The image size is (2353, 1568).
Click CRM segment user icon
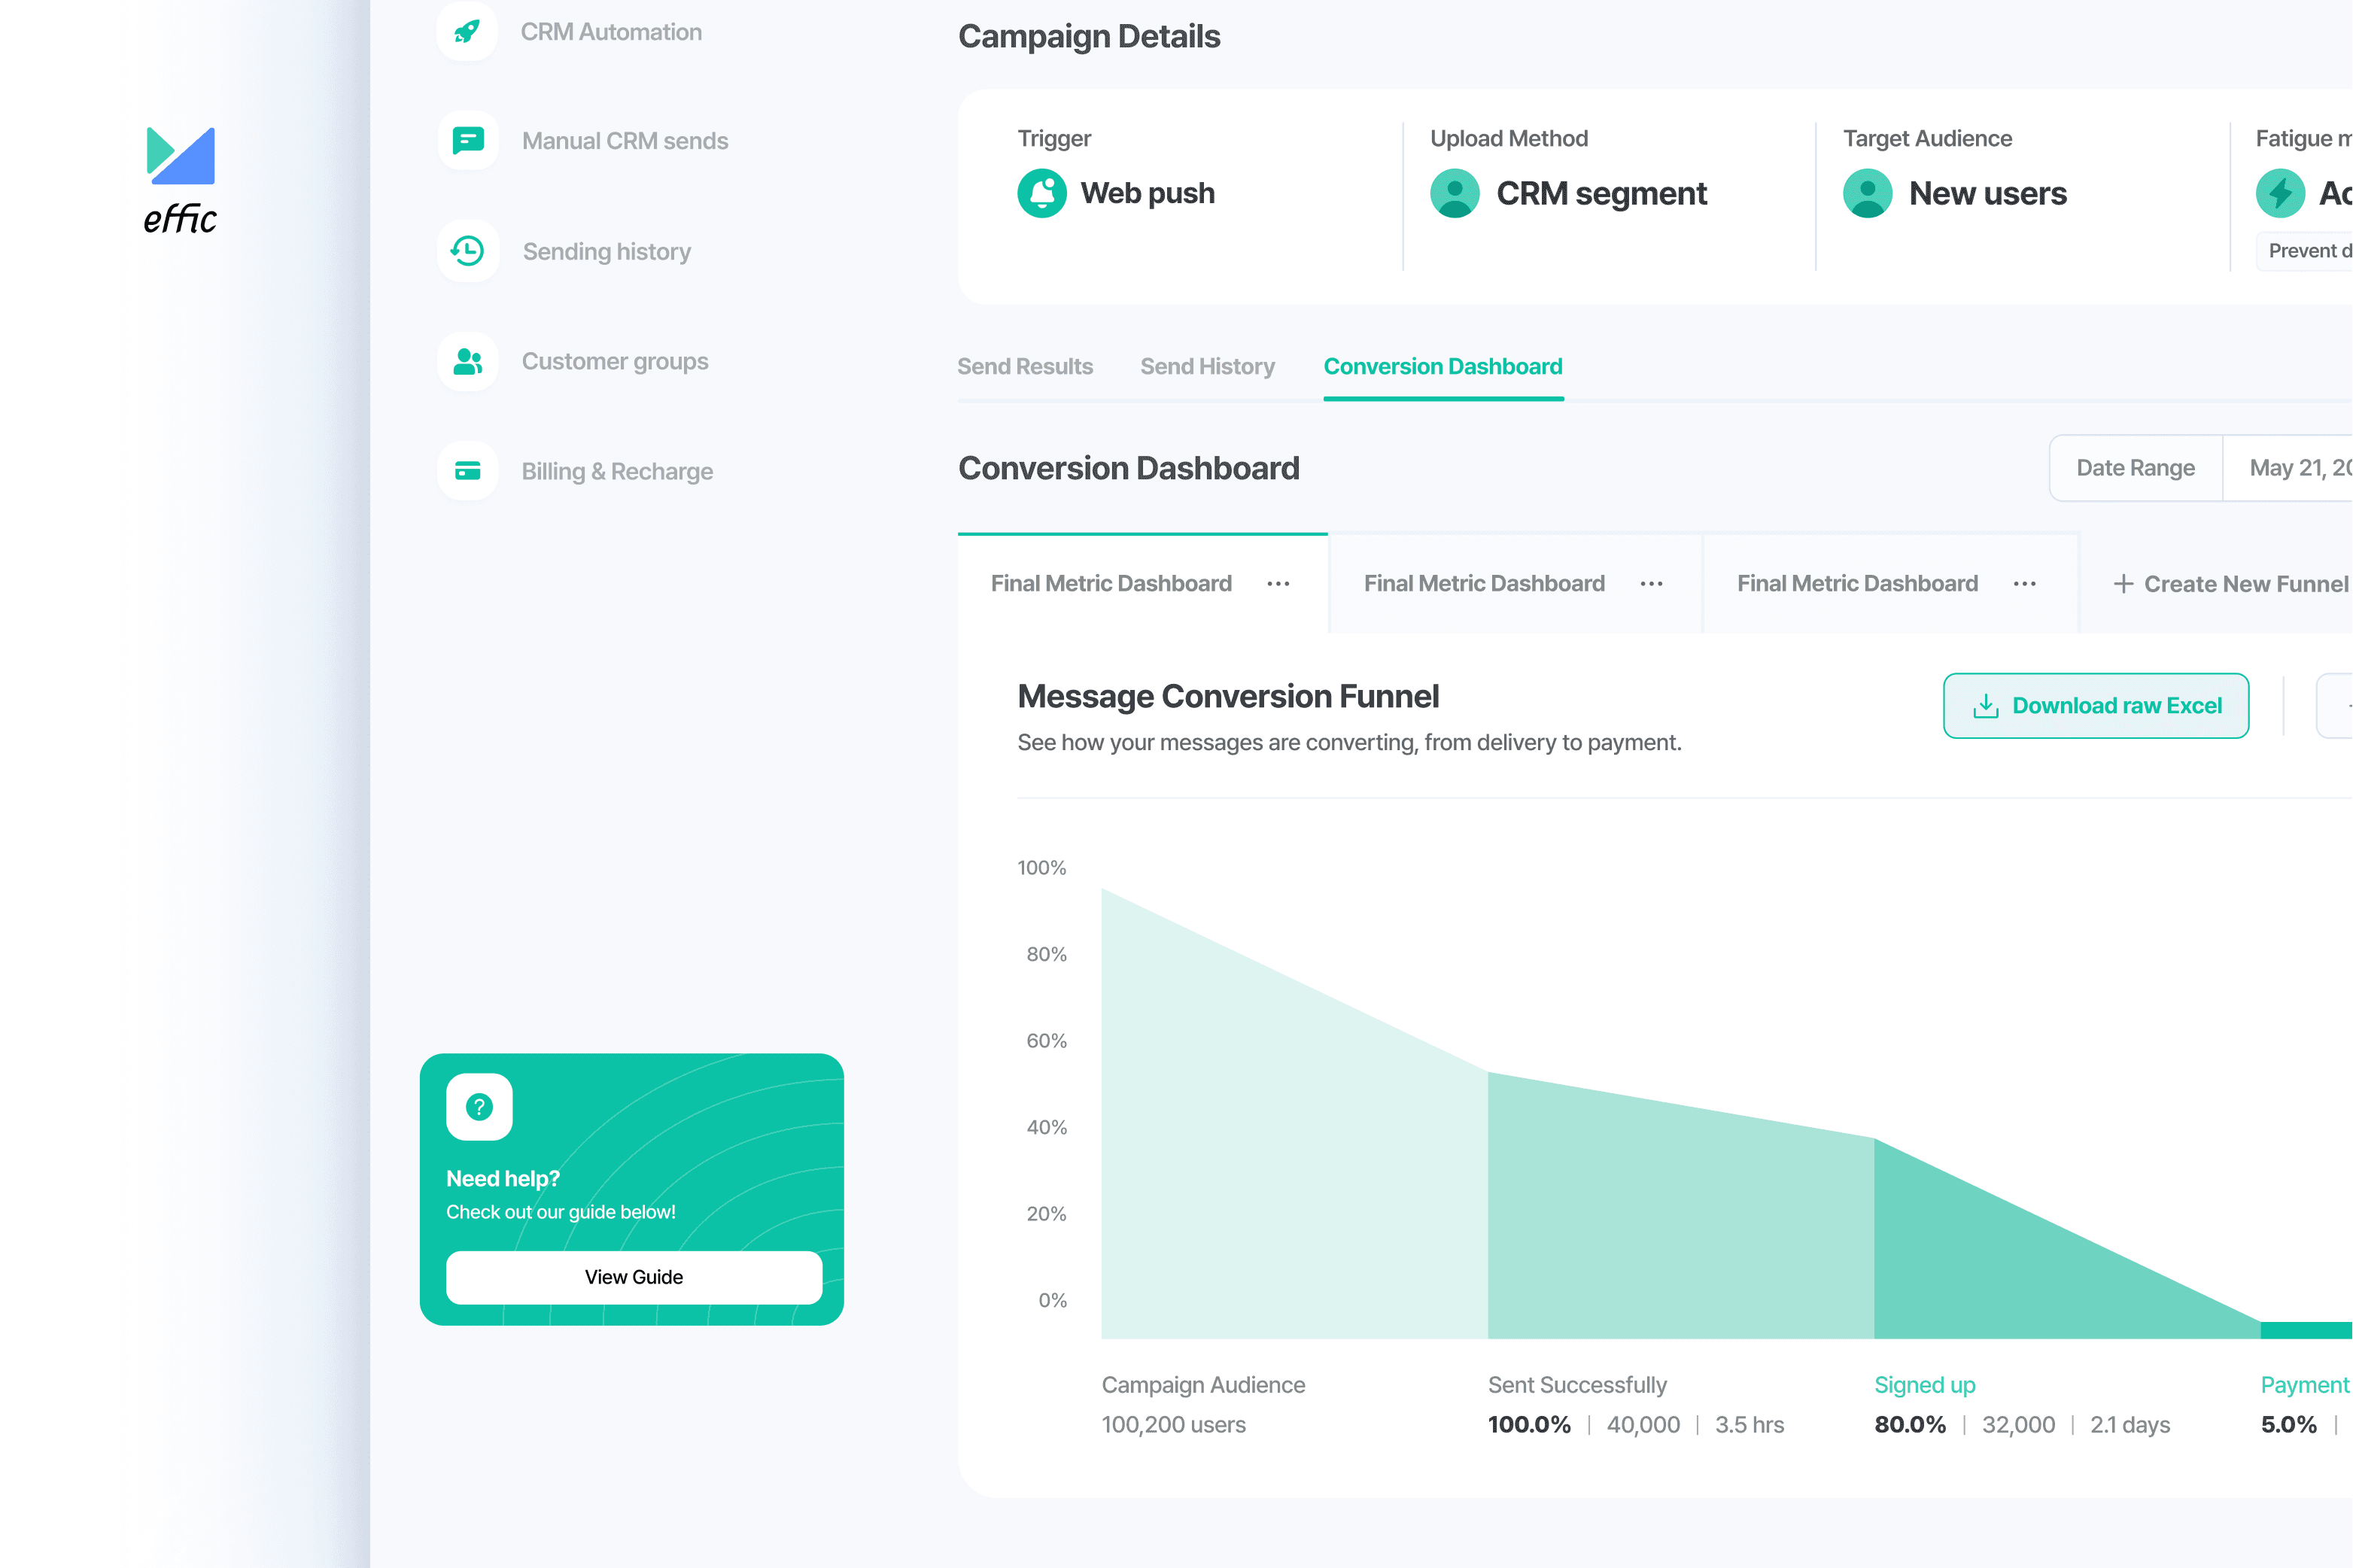(x=1455, y=193)
